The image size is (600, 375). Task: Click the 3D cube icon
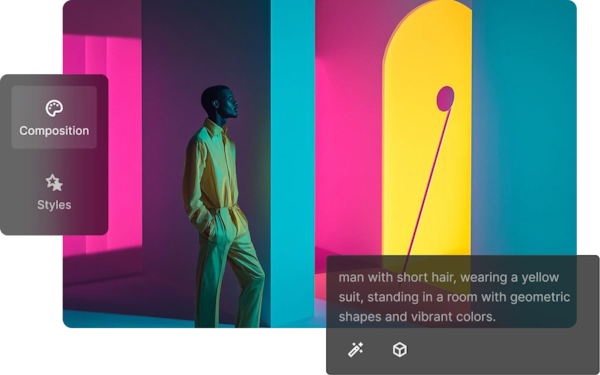[x=400, y=349]
